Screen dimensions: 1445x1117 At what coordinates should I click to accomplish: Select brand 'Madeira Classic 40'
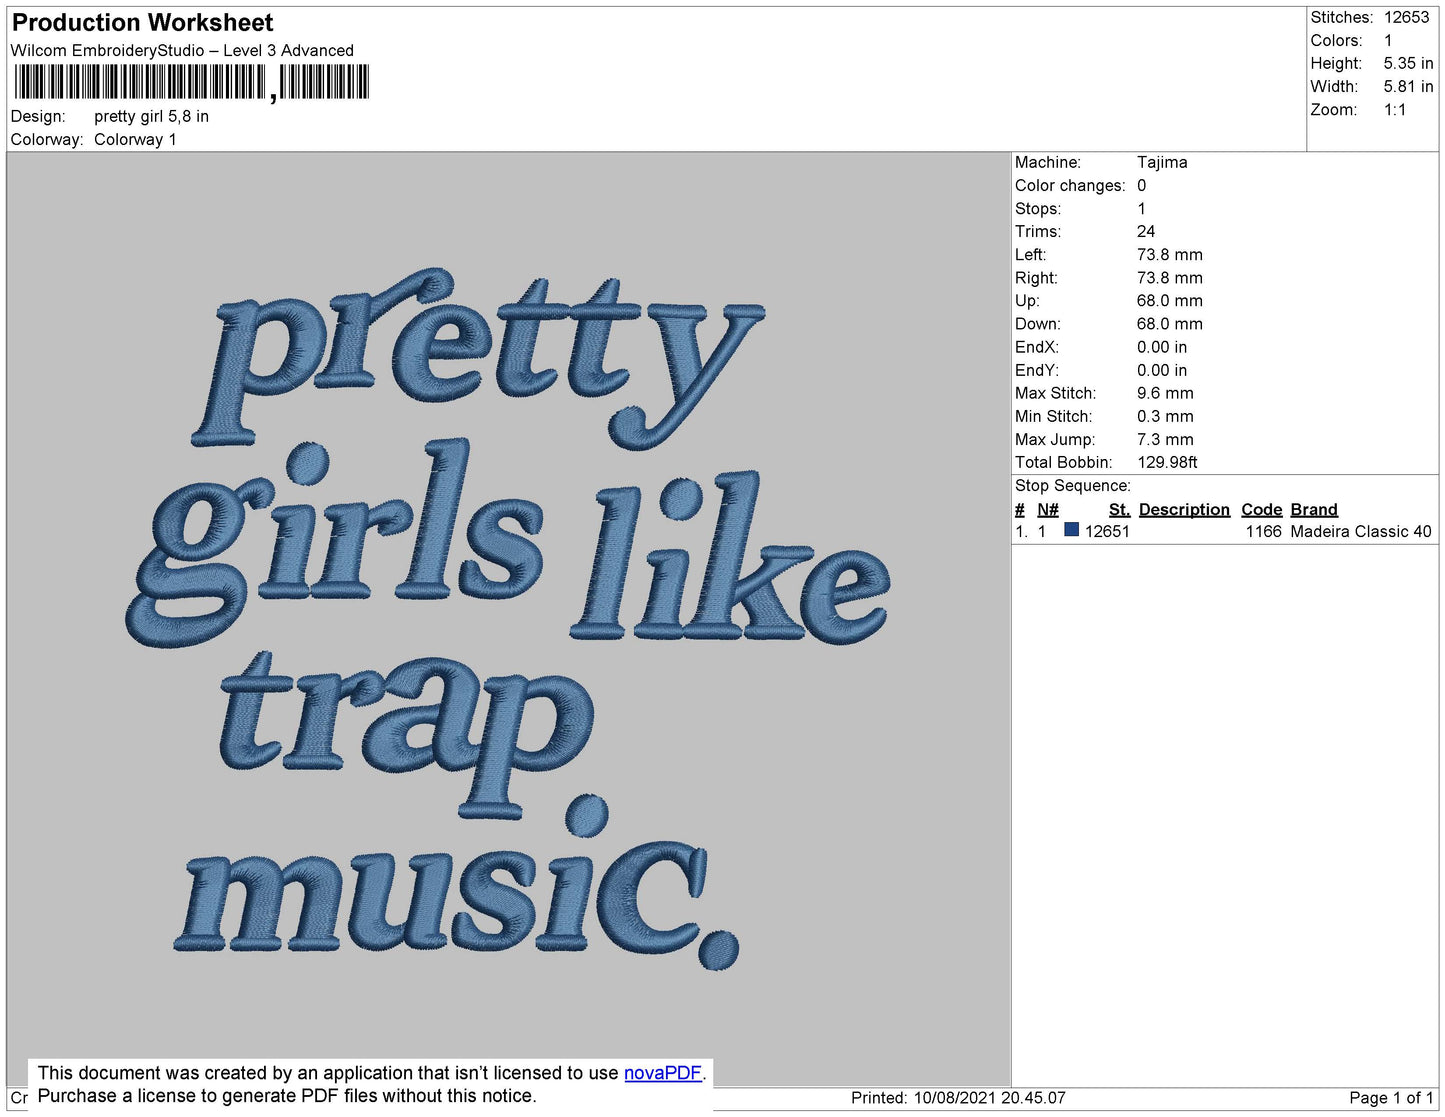pos(1360,531)
